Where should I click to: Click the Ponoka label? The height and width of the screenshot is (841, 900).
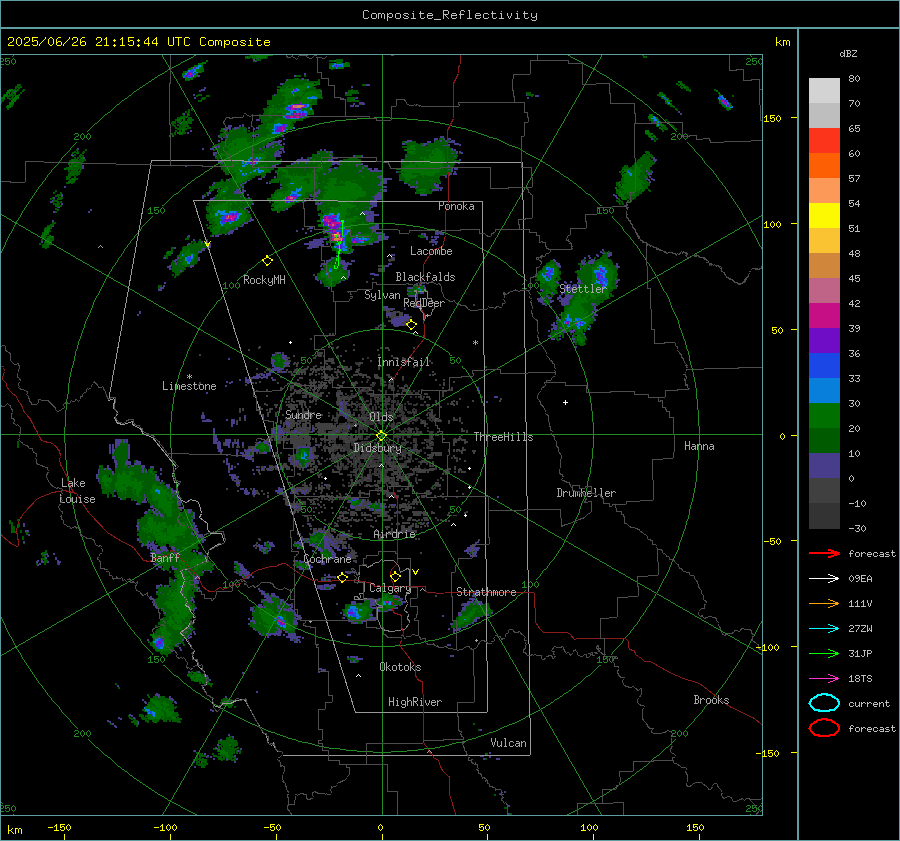pyautogui.click(x=456, y=206)
